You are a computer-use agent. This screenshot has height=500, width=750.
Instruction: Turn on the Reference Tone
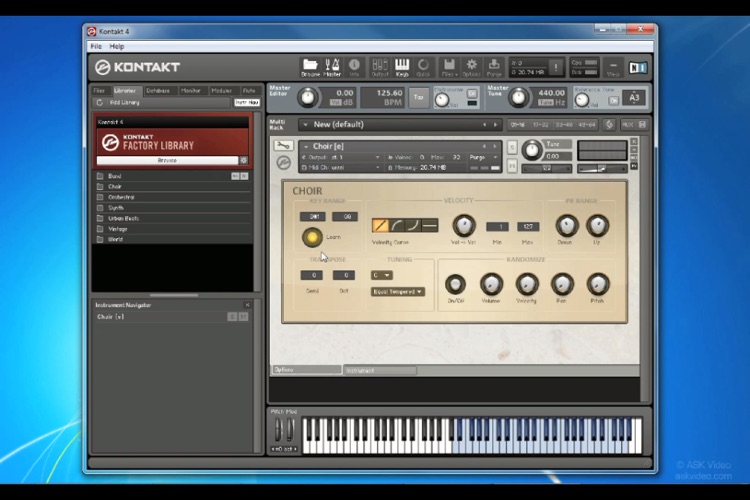pos(614,100)
